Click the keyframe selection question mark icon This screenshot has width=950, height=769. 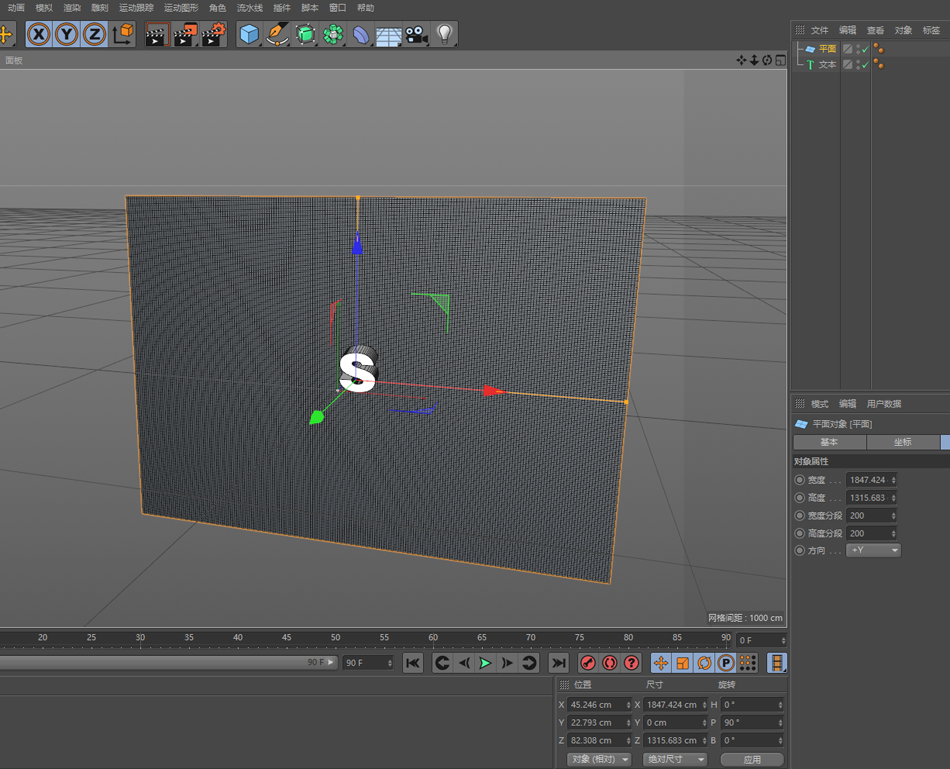coord(631,663)
